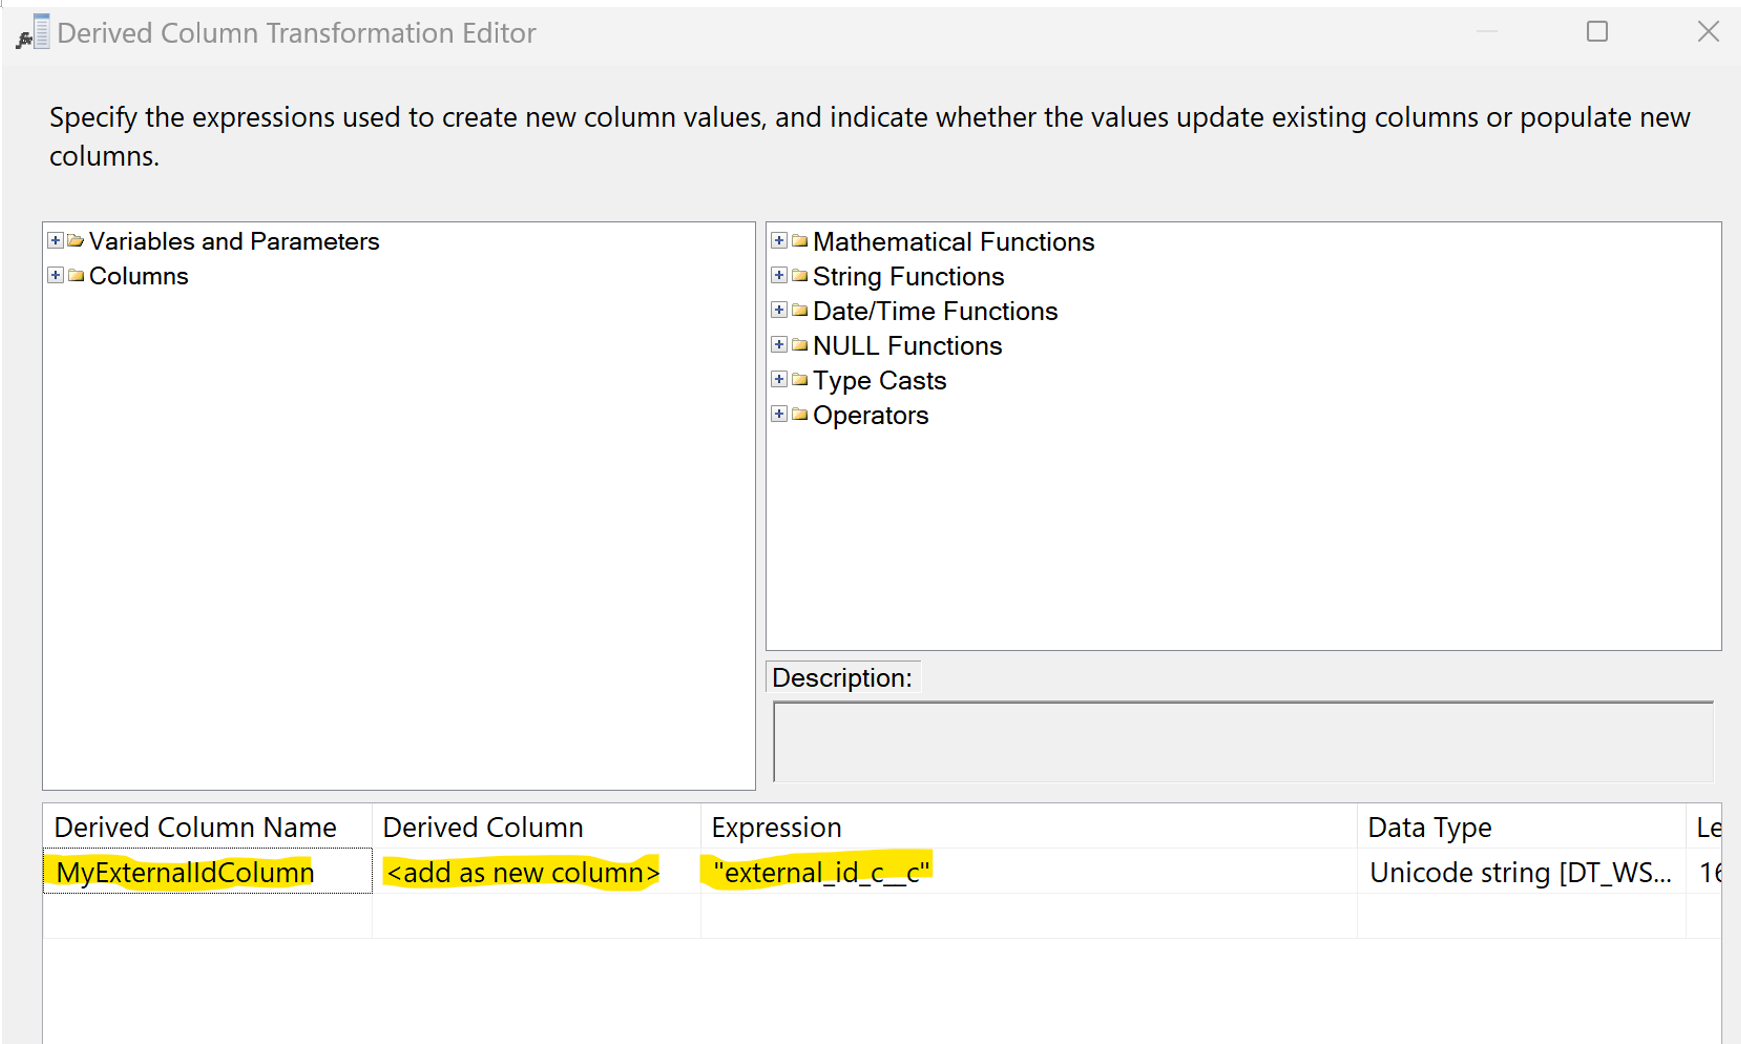Click the Operators folder icon
1741x1044 pixels.
[x=800, y=415]
